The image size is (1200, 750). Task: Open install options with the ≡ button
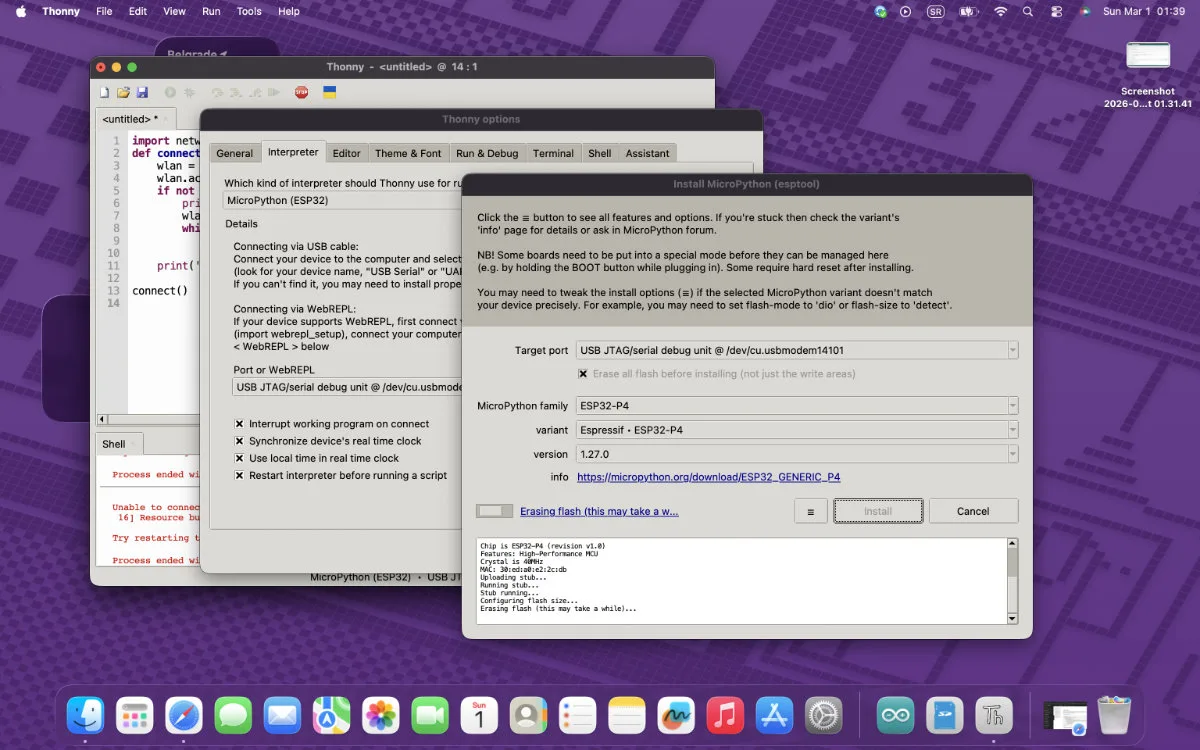point(810,511)
